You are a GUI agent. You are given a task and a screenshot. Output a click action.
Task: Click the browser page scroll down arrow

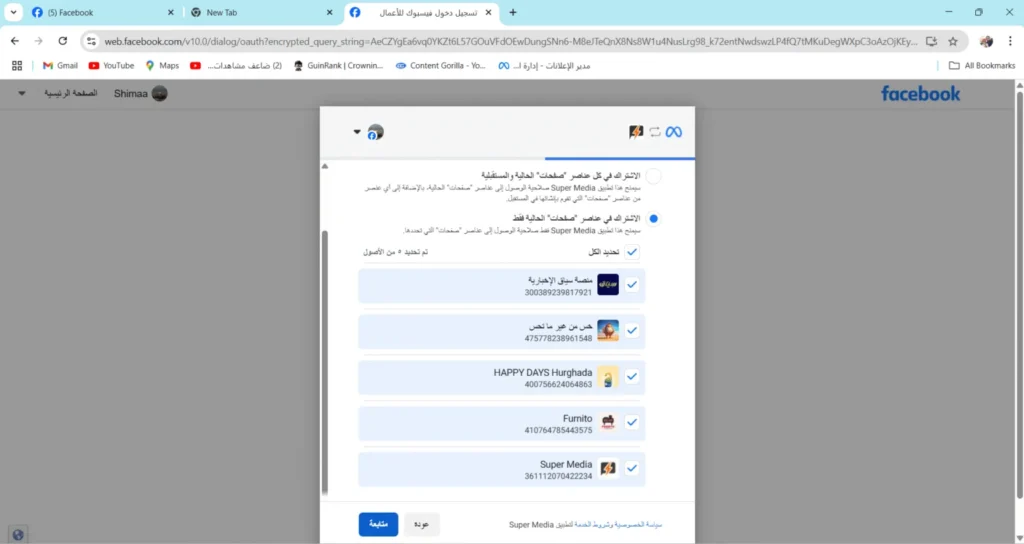click(x=1019, y=539)
